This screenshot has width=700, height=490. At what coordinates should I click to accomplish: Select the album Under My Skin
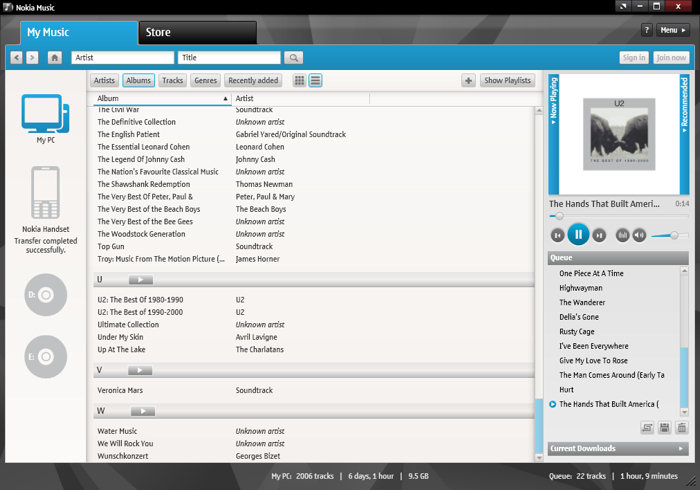pyautogui.click(x=121, y=337)
